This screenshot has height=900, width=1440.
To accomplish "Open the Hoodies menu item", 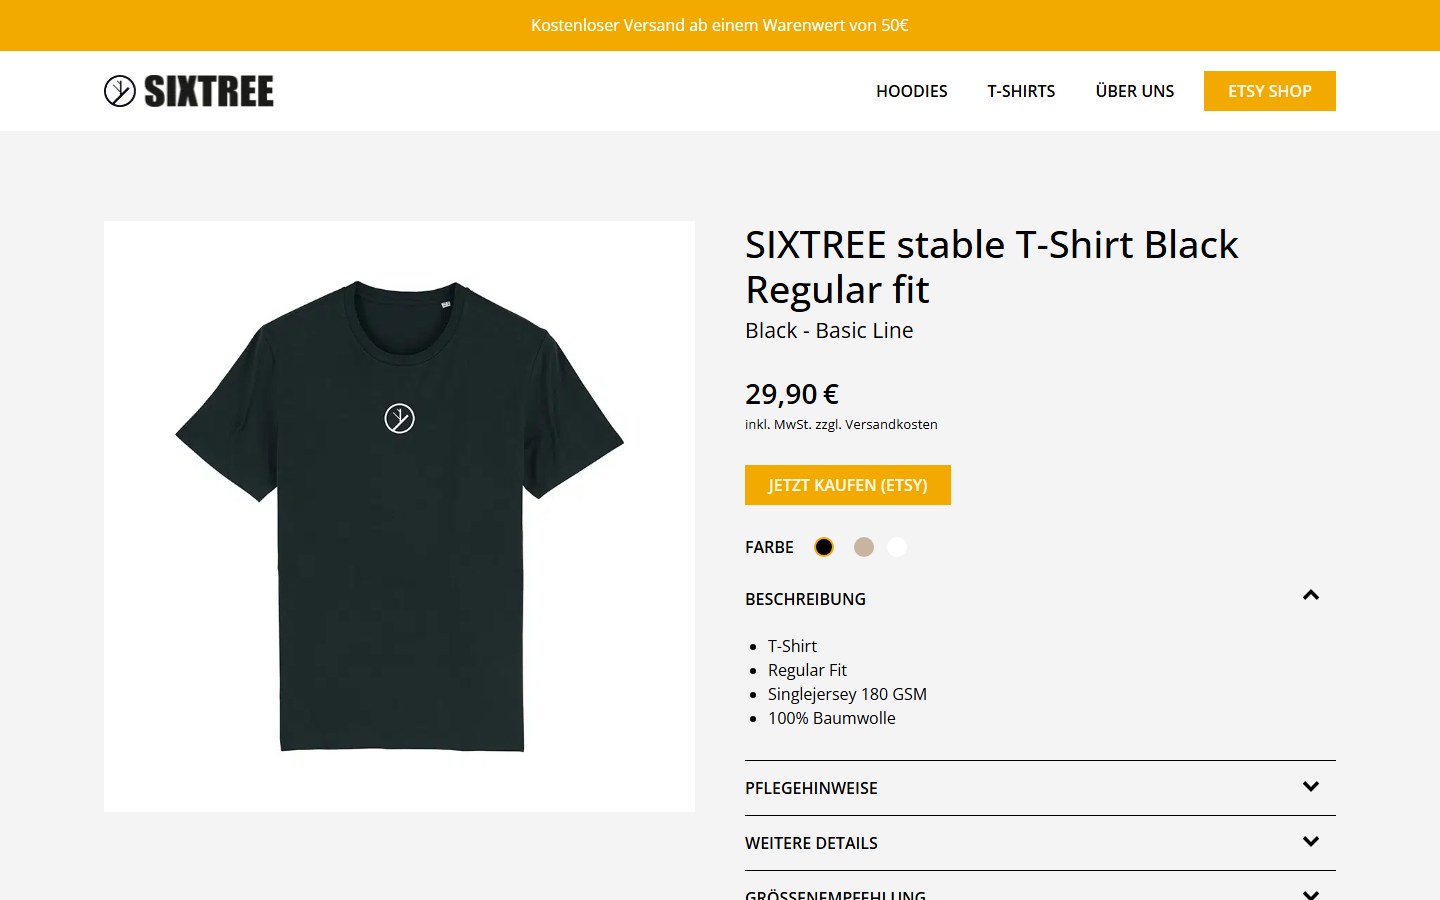I will [x=911, y=91].
